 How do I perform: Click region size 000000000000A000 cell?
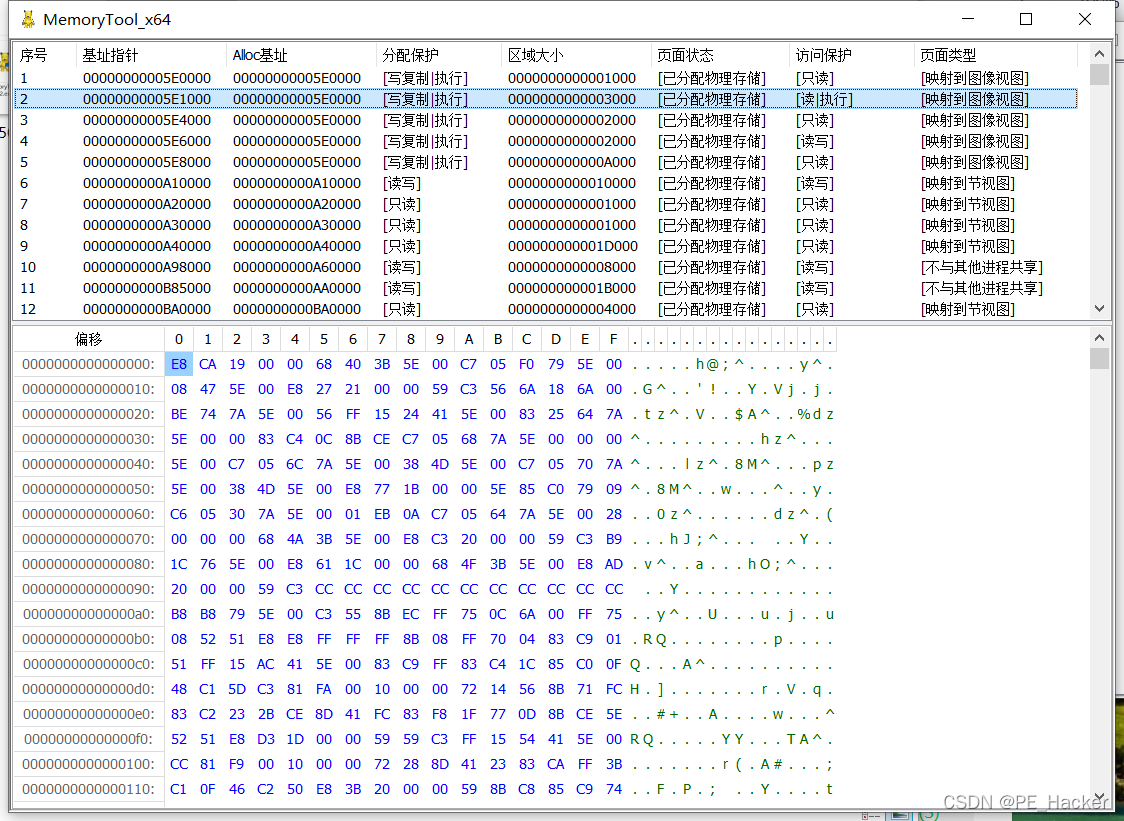click(x=572, y=162)
